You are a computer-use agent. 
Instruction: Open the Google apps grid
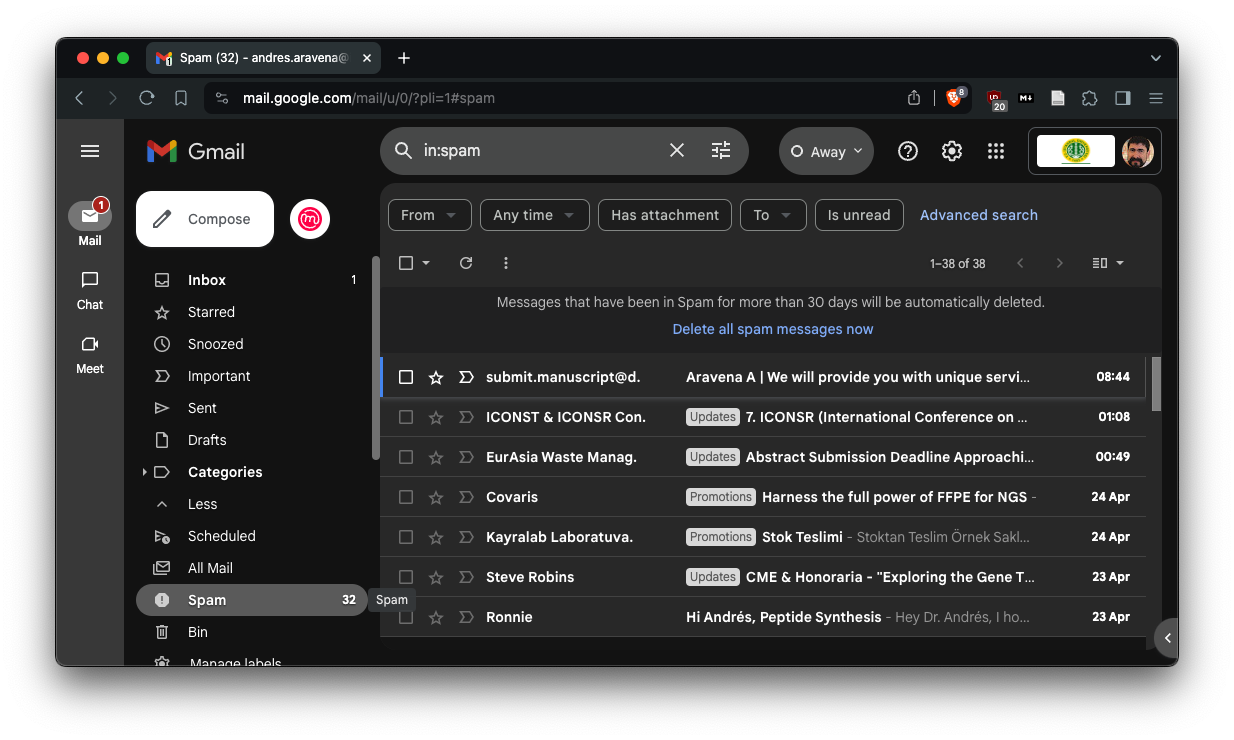click(x=995, y=151)
